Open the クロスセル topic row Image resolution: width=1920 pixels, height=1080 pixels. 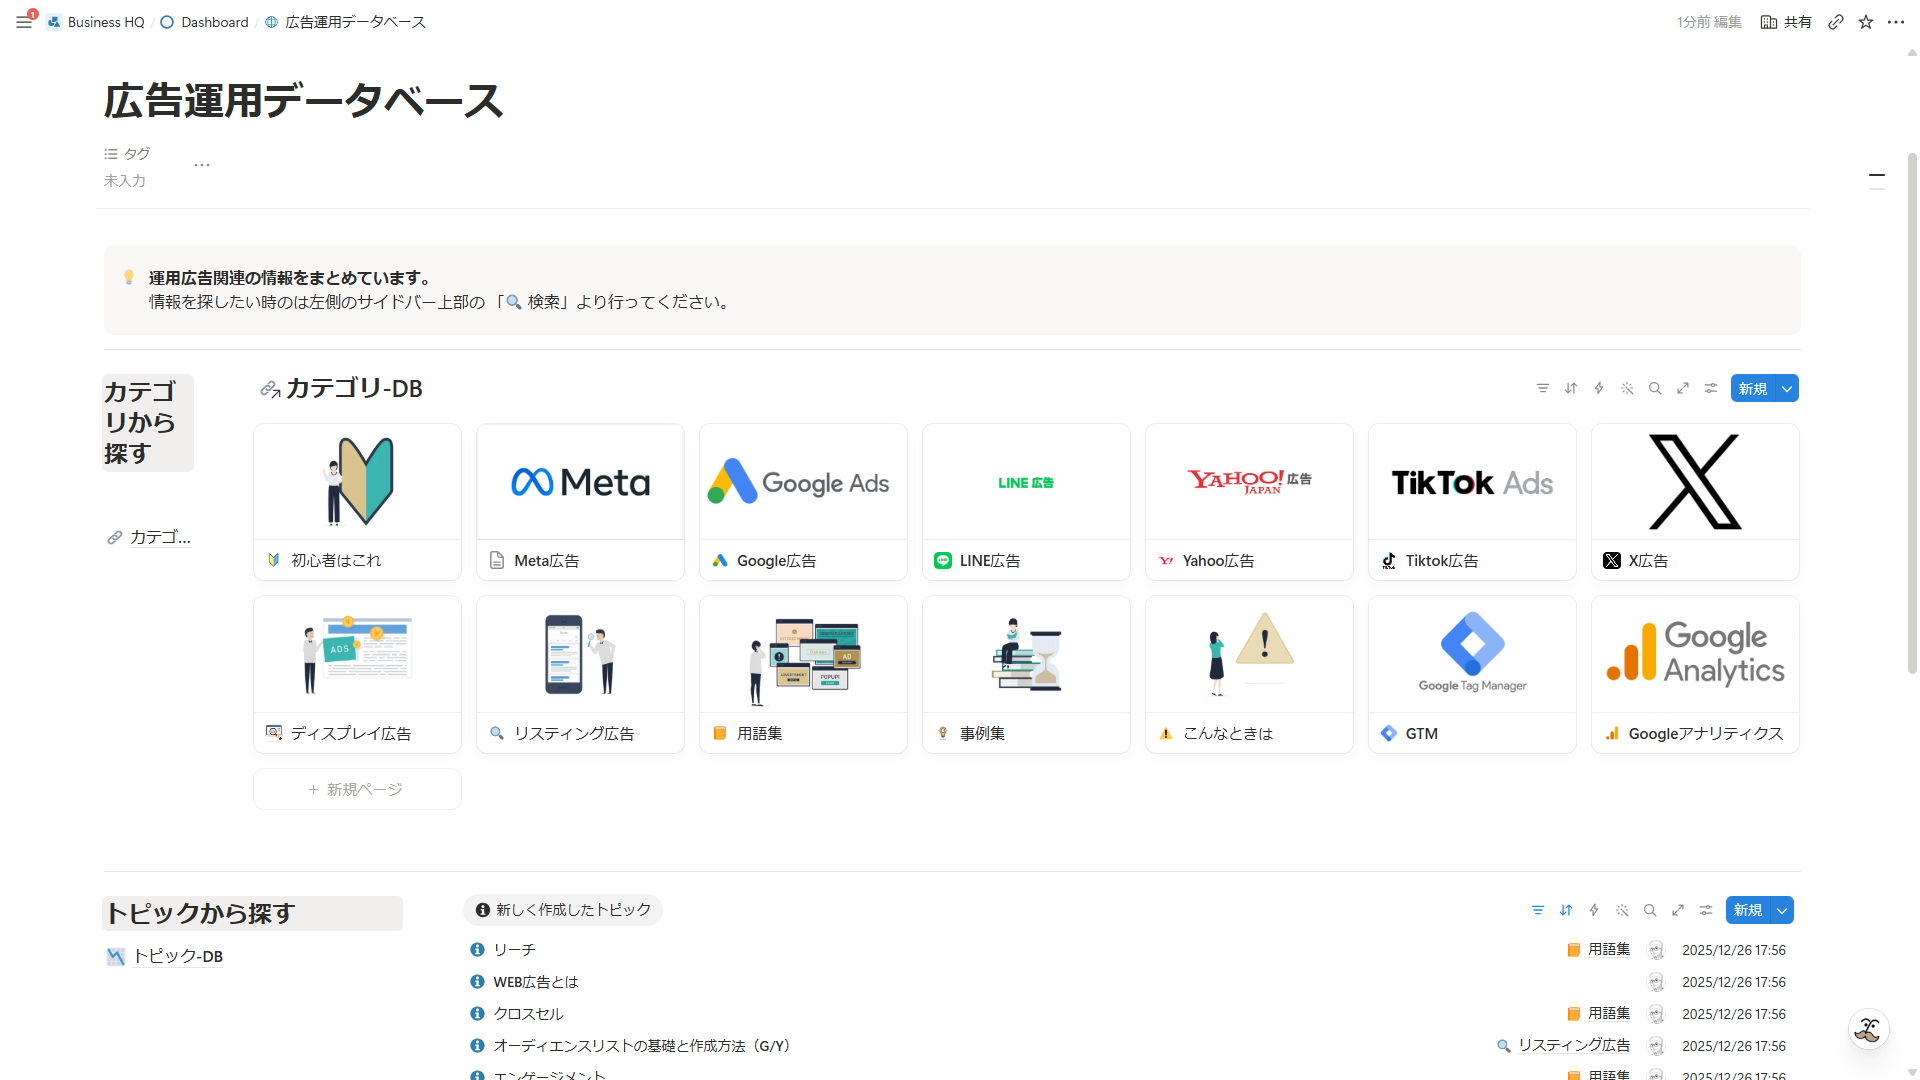(x=1128, y=1014)
